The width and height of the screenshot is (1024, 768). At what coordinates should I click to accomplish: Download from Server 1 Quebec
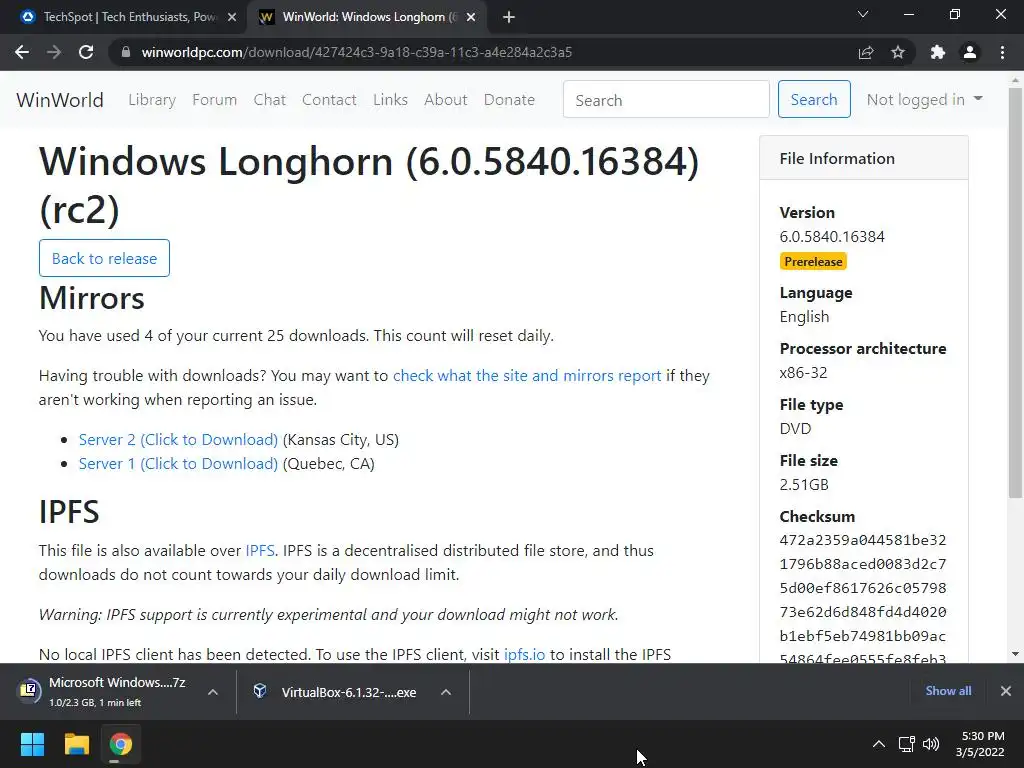[x=178, y=464]
